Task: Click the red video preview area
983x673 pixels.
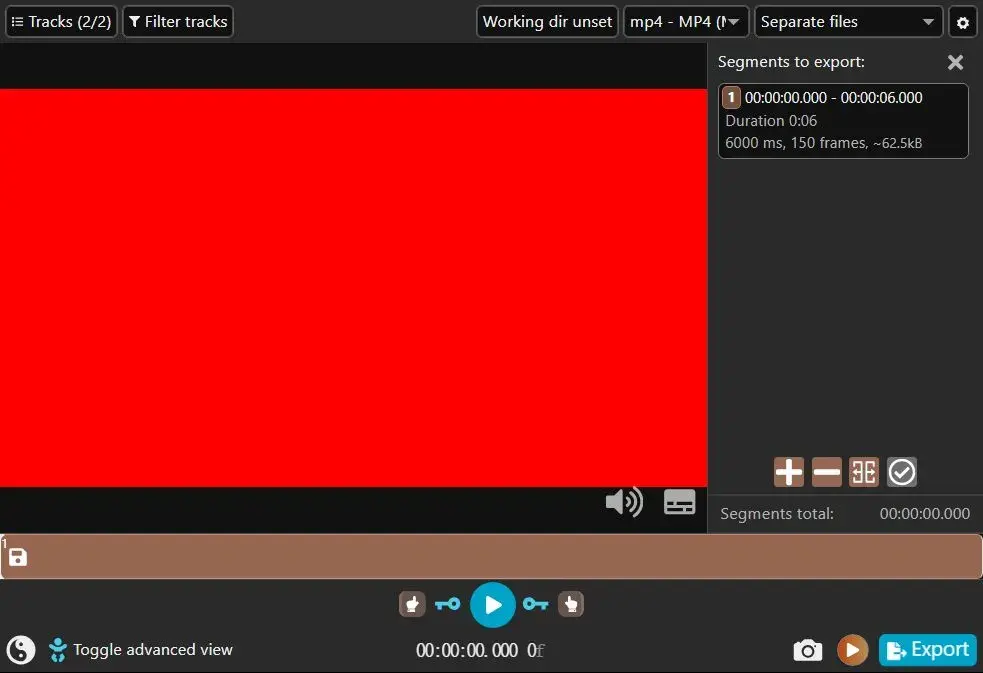Action: tap(354, 288)
